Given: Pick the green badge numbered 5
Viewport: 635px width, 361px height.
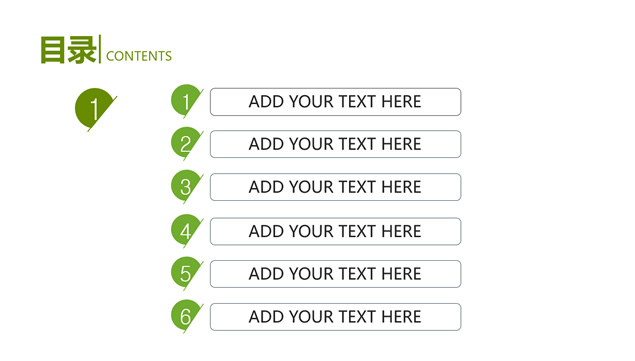Looking at the screenshot, I should (187, 273).
